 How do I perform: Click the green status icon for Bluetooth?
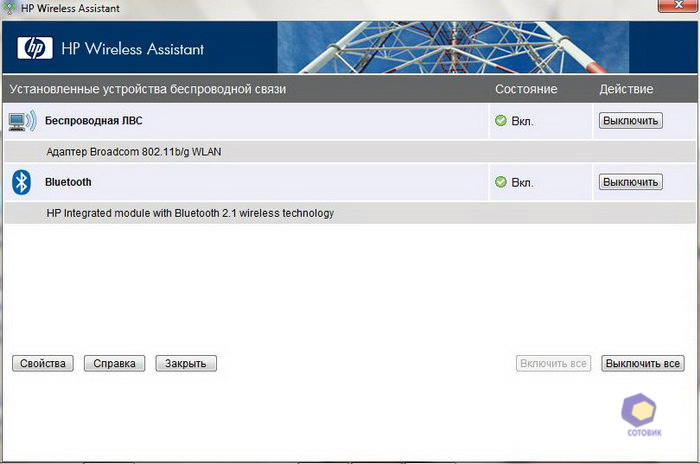(x=501, y=182)
